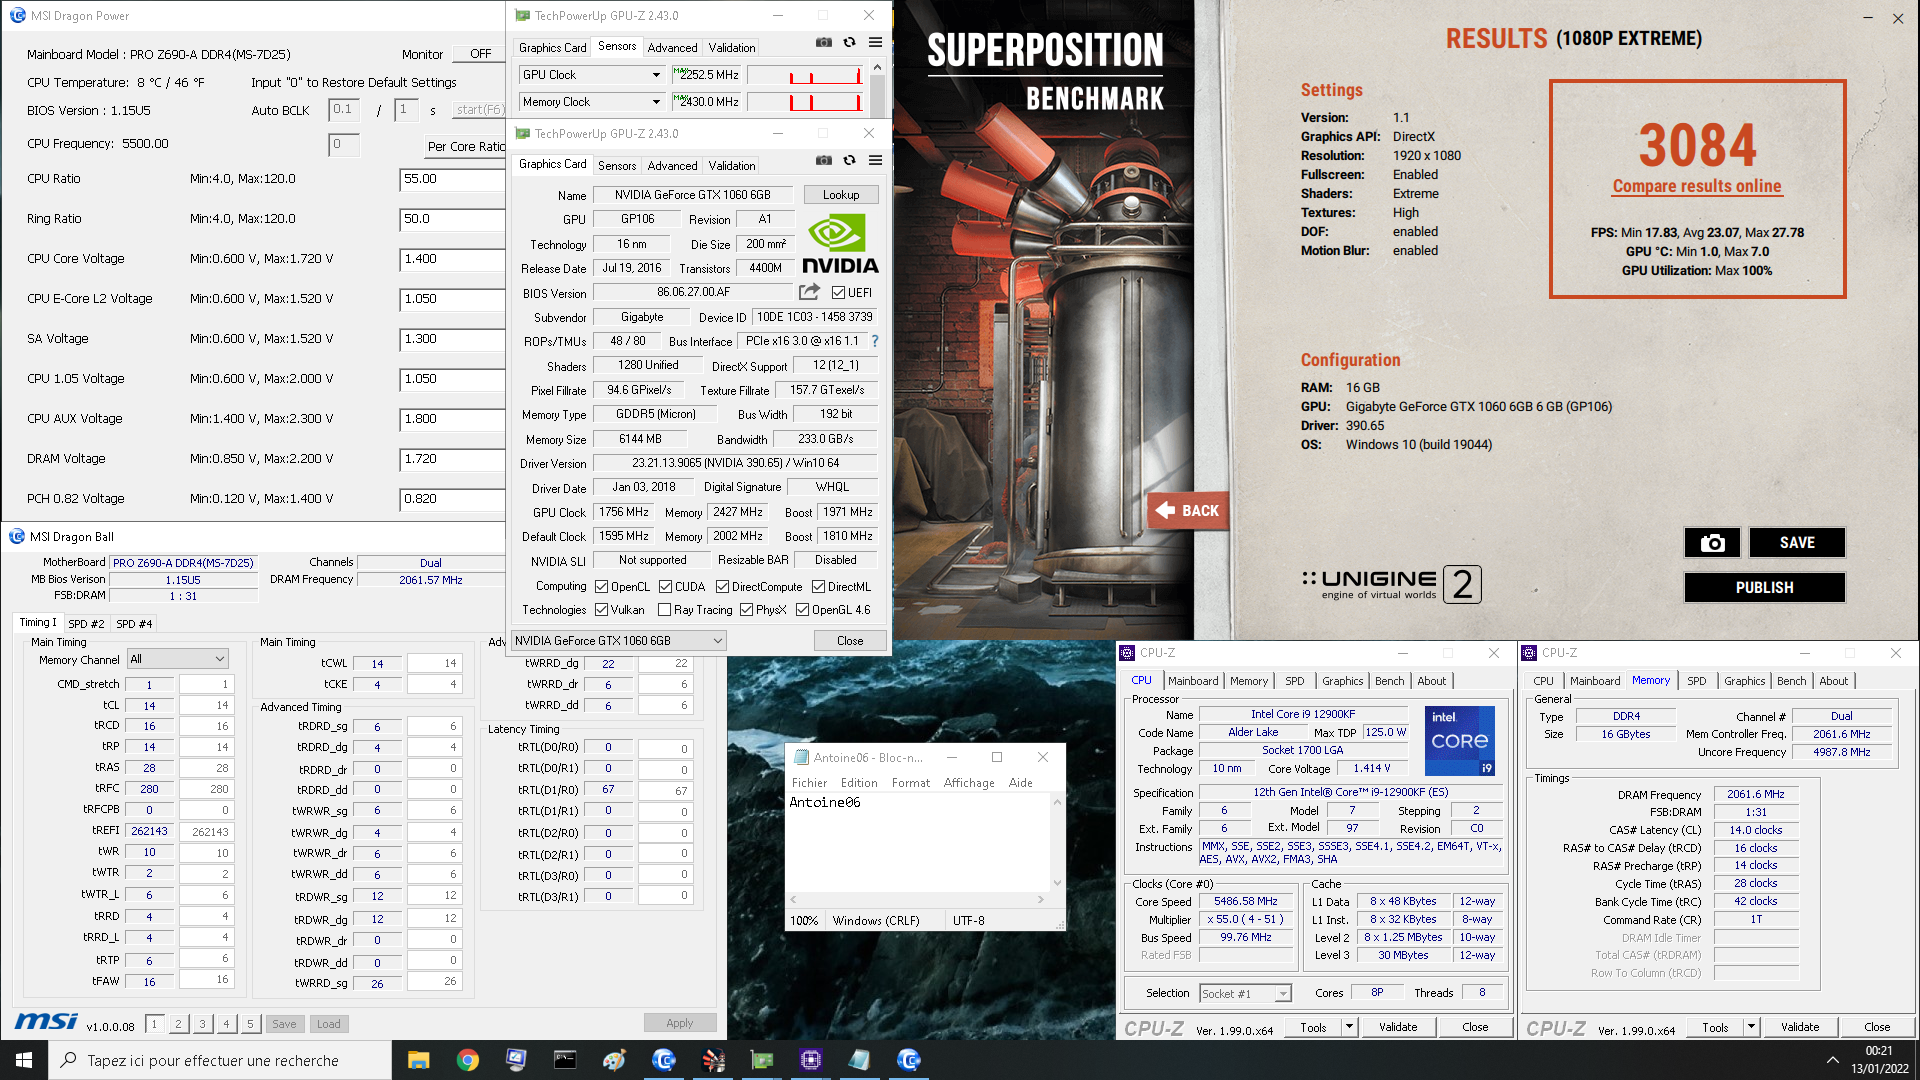Toggle the DirectCompute checkbox

(x=722, y=587)
